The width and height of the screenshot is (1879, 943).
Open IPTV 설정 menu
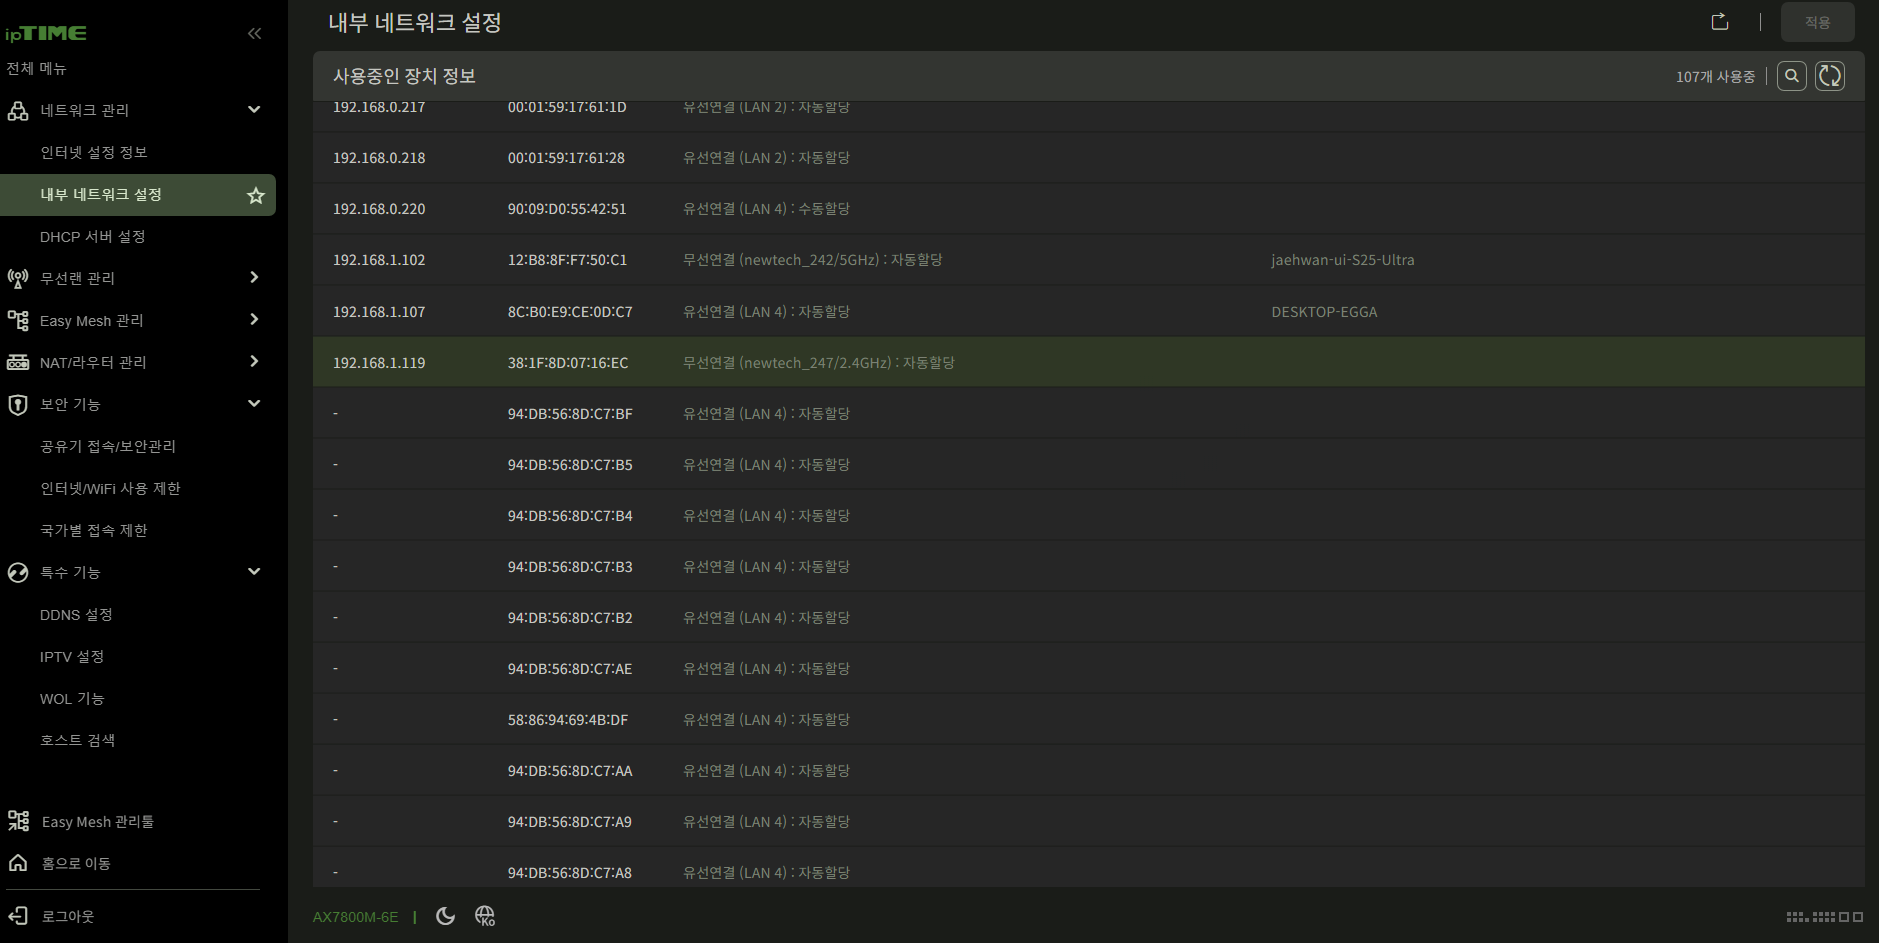click(x=72, y=656)
